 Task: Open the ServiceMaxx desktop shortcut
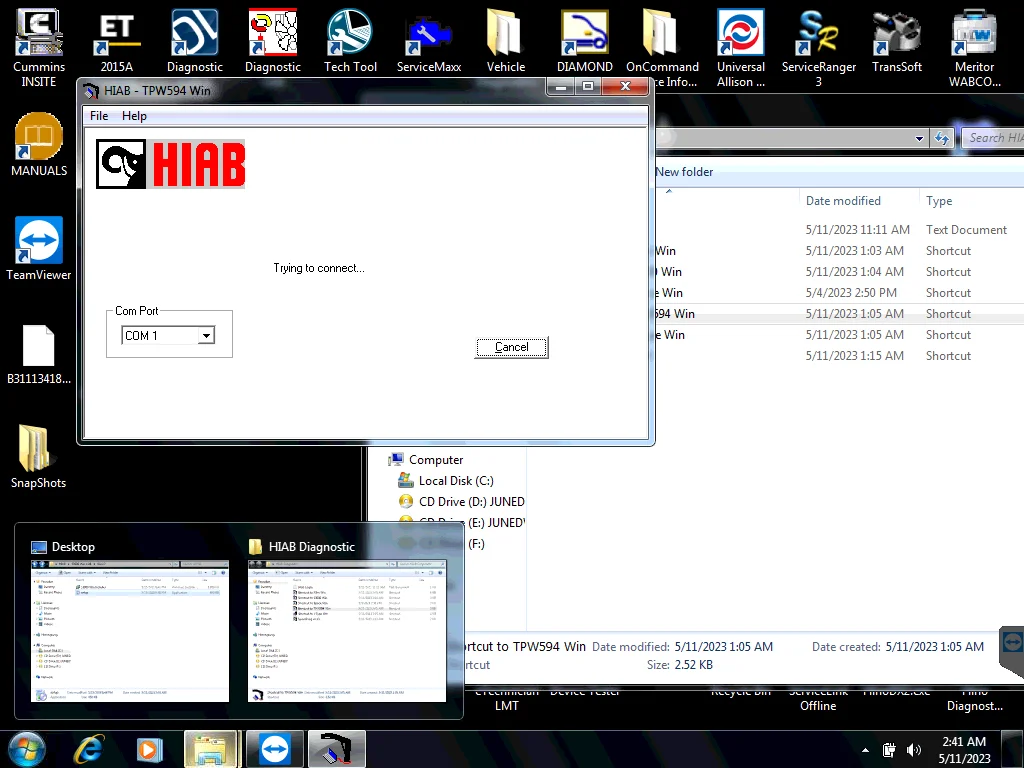pyautogui.click(x=429, y=35)
